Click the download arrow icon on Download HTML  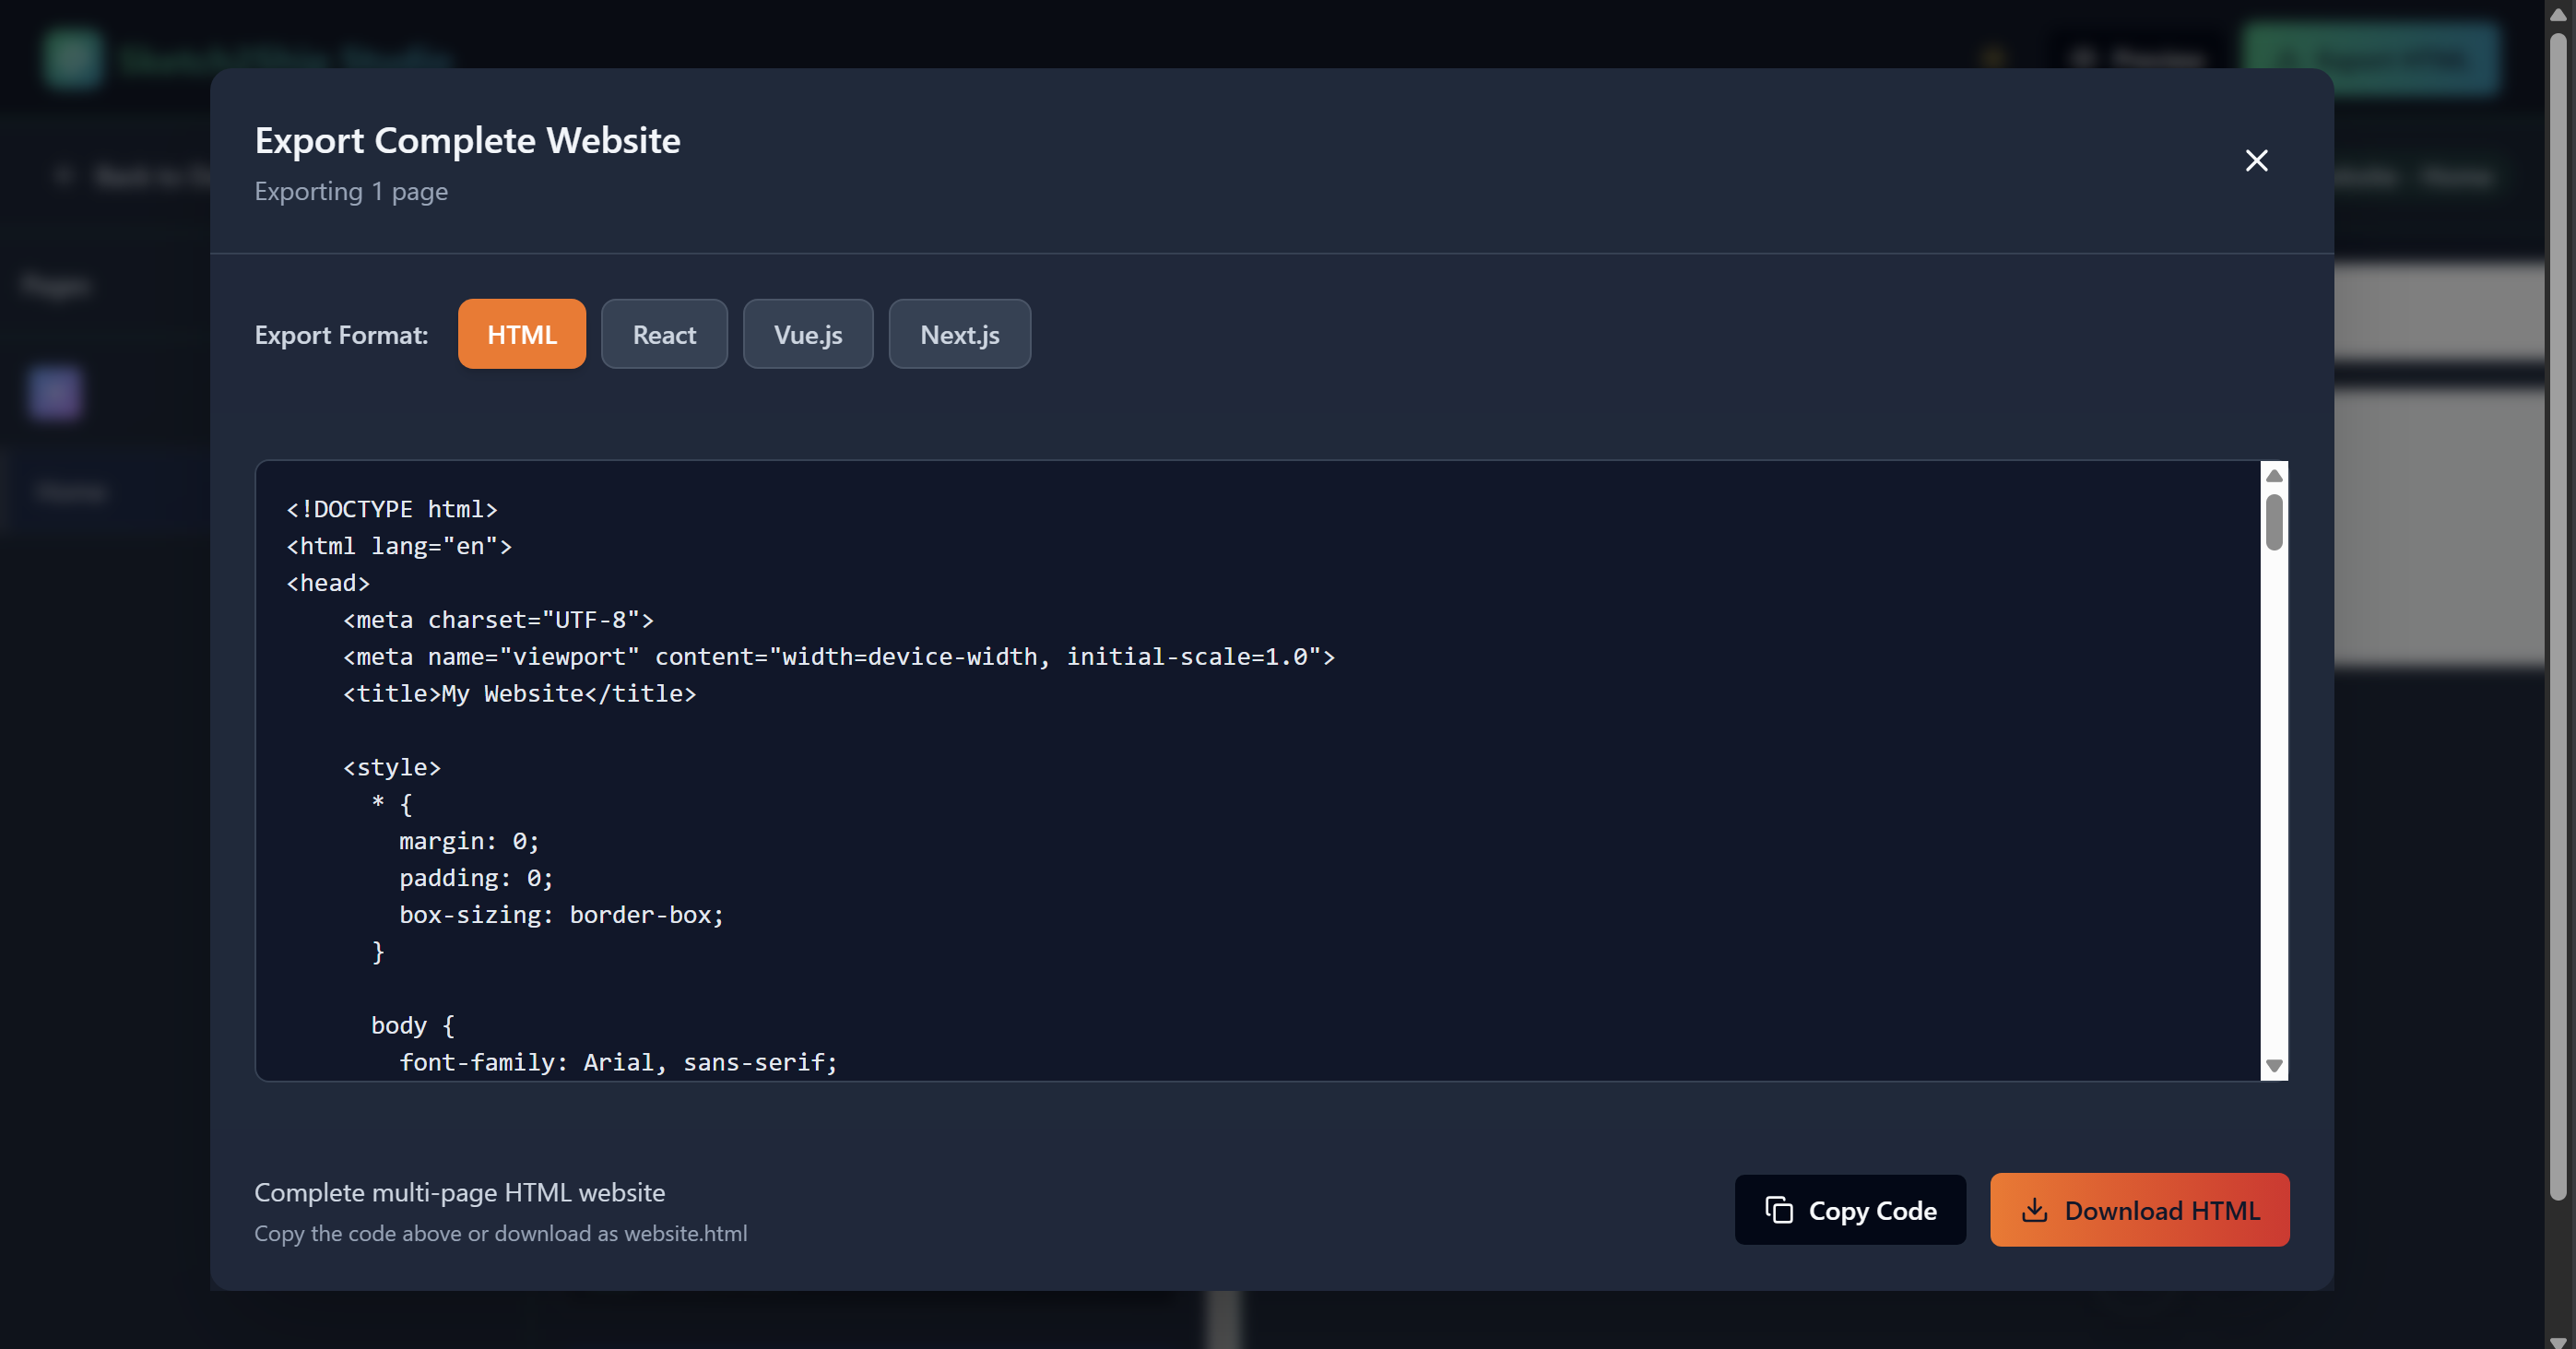2034,1209
